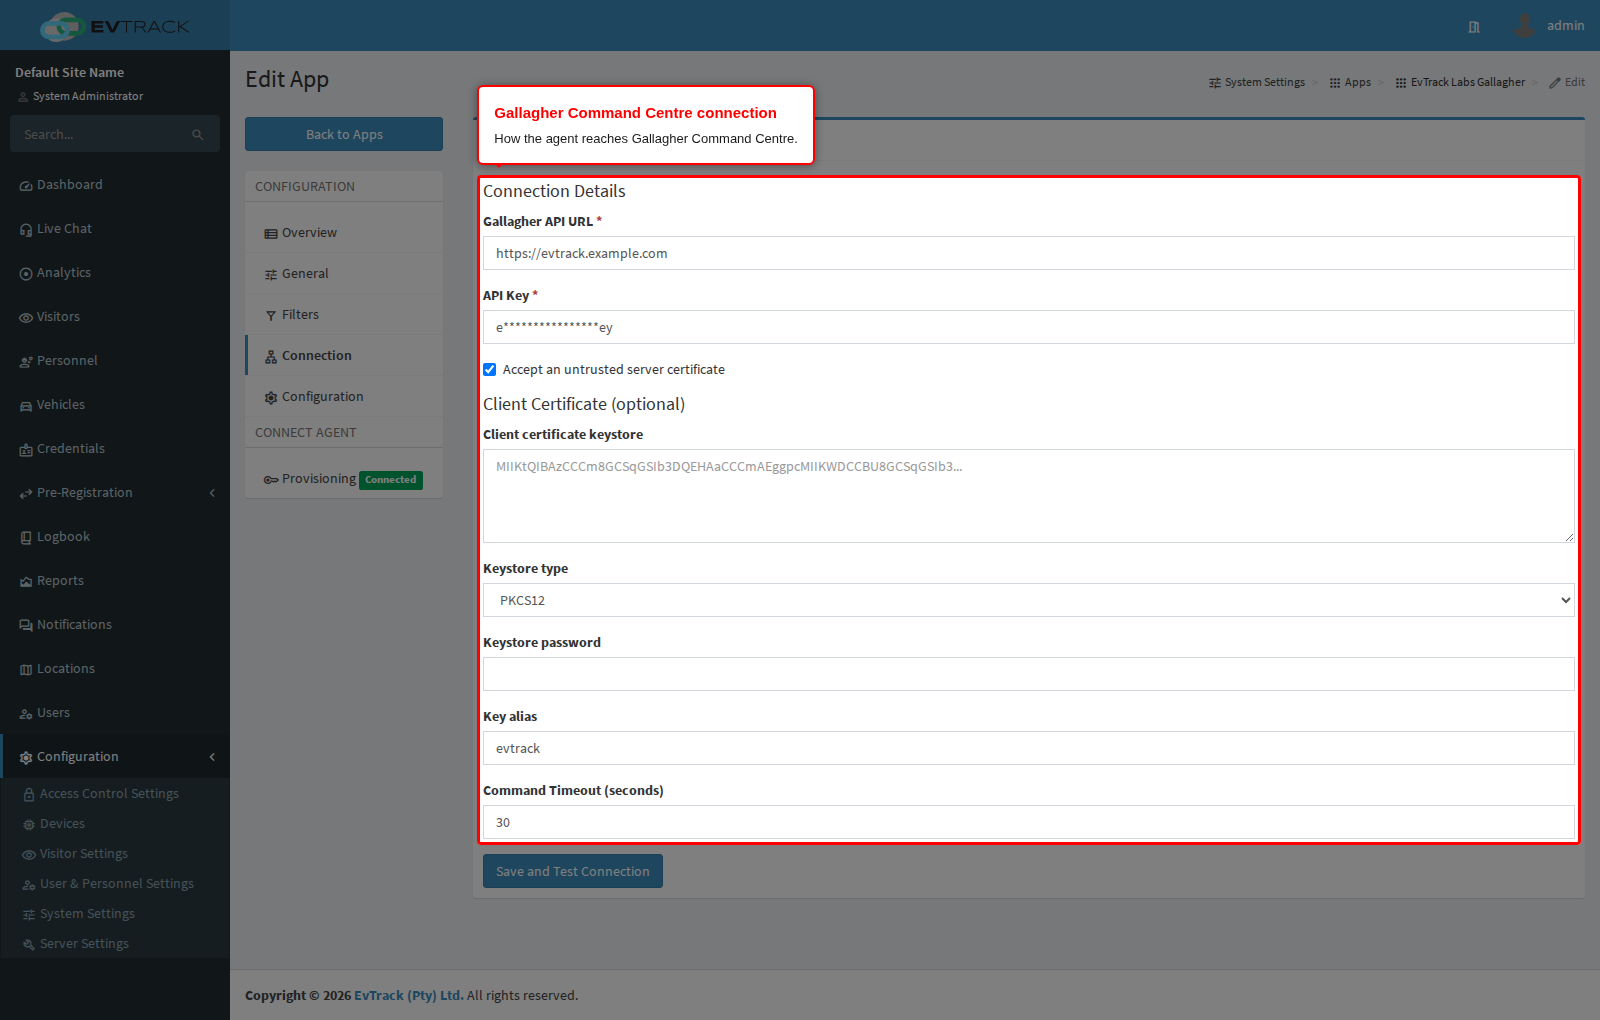Uncheck Accept an untrusted server certificate

pos(490,370)
